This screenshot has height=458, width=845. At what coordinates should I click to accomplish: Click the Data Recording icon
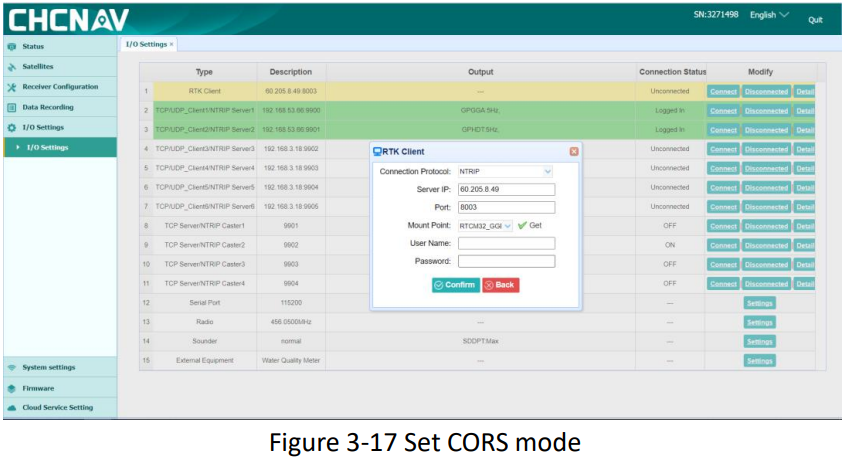12,107
